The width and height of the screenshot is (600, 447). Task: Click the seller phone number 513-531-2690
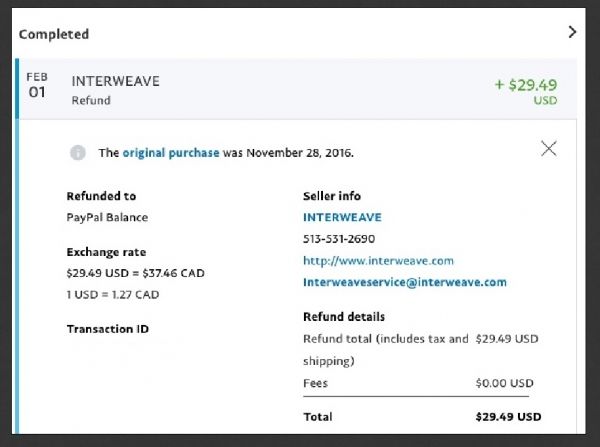click(339, 239)
